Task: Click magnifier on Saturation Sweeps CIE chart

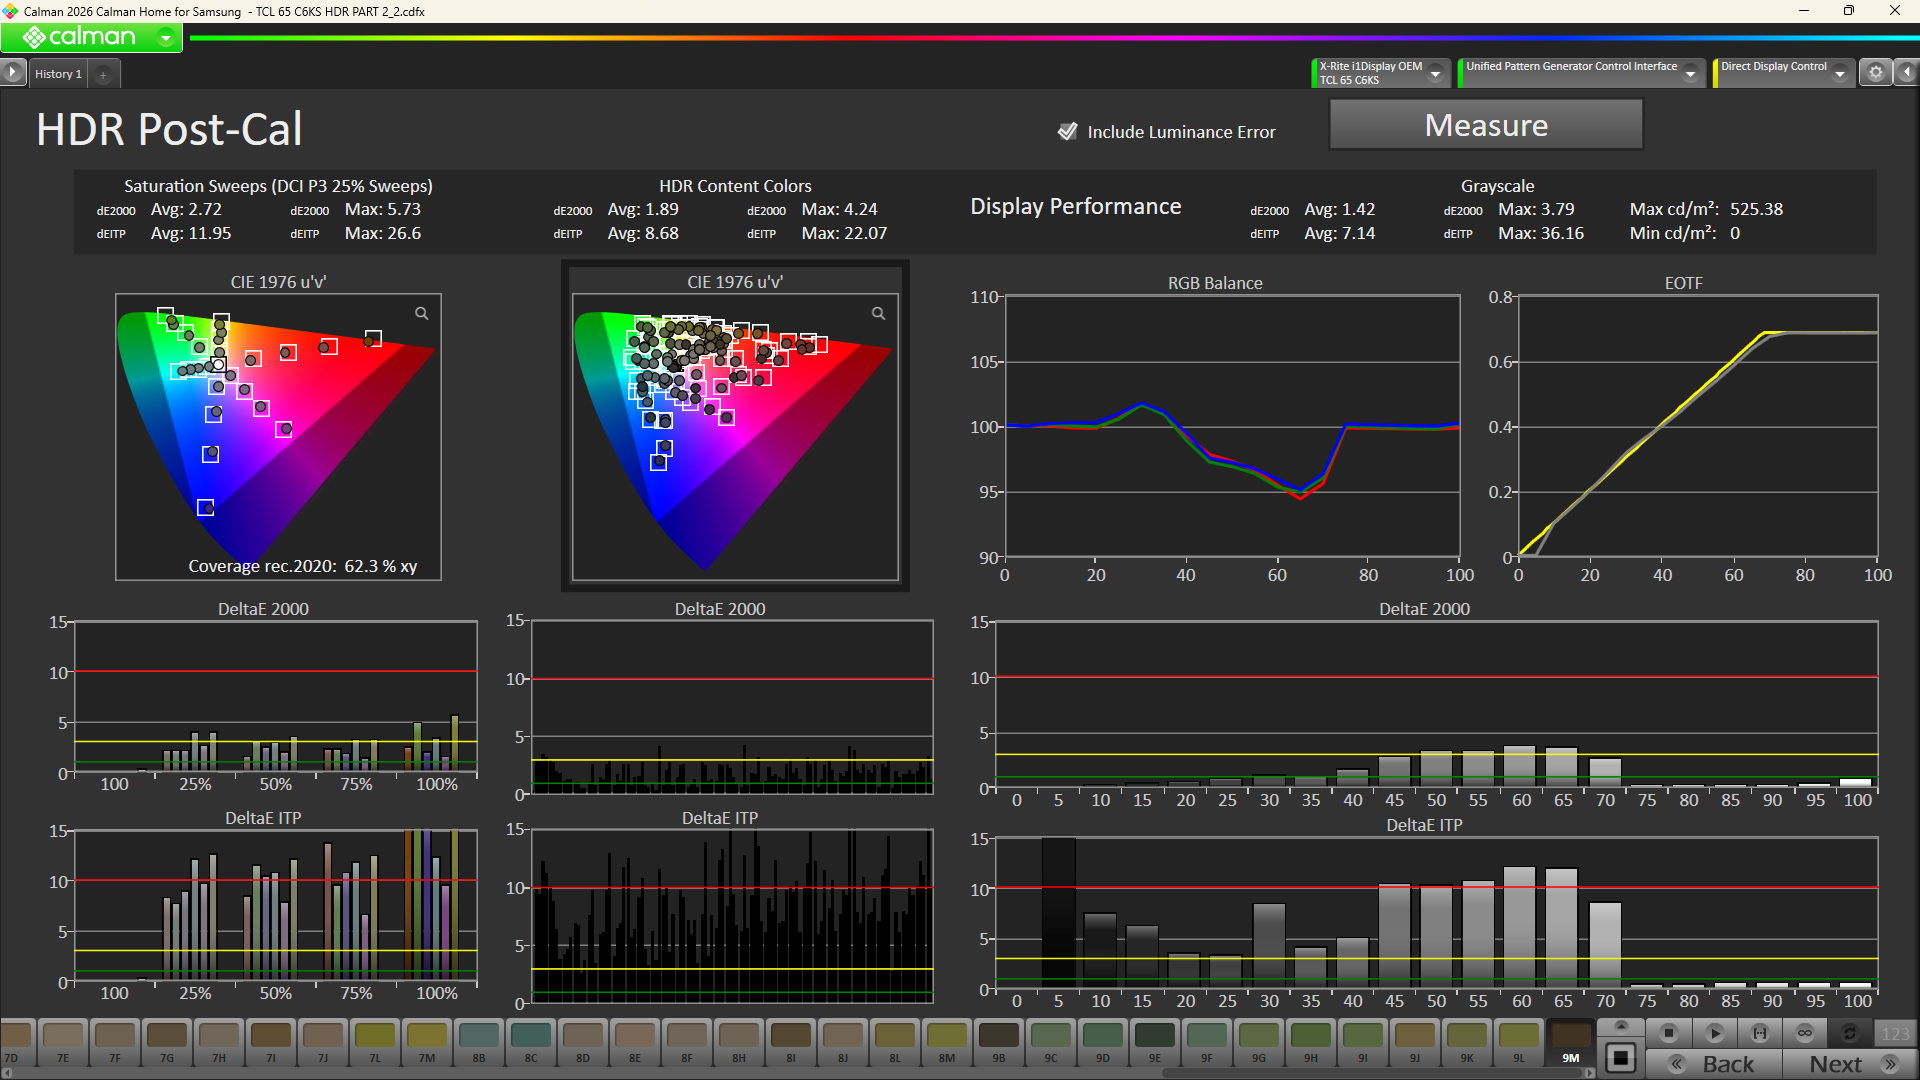Action: [x=422, y=314]
